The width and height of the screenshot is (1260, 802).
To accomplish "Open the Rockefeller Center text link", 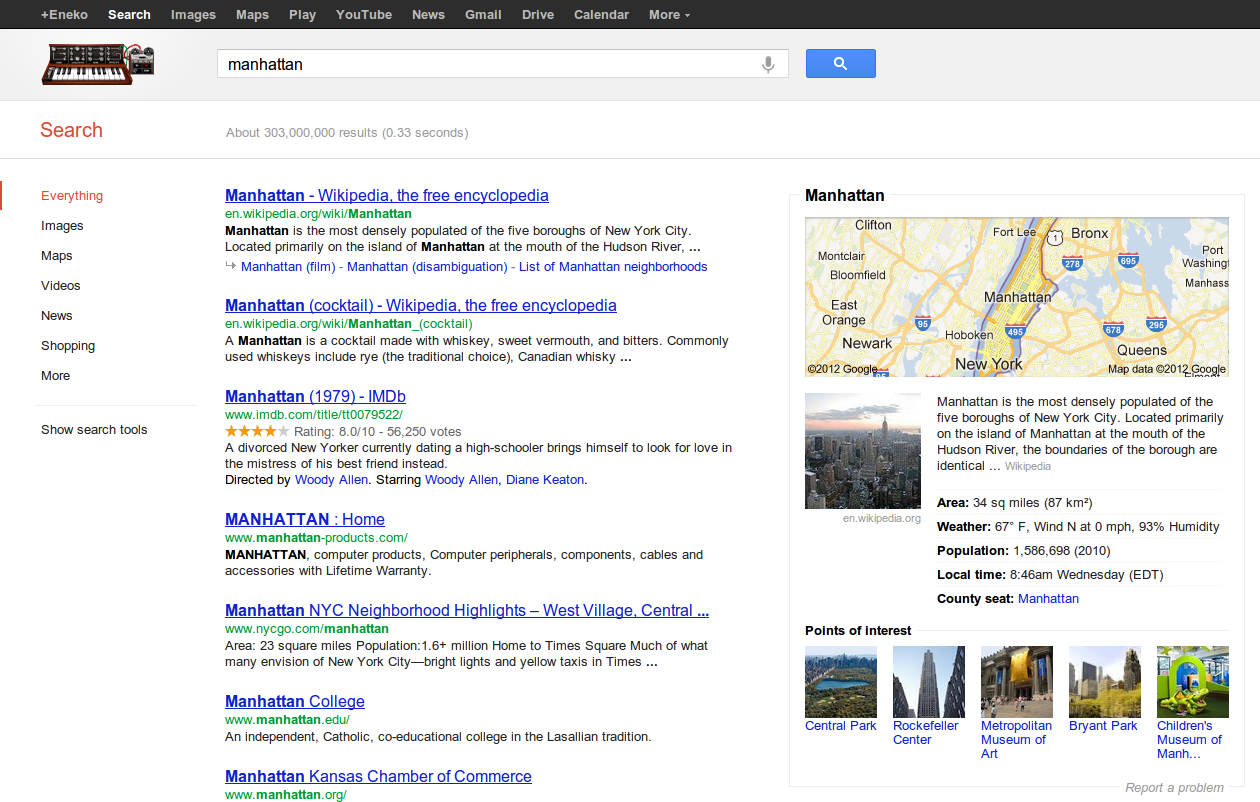I will [x=926, y=733].
